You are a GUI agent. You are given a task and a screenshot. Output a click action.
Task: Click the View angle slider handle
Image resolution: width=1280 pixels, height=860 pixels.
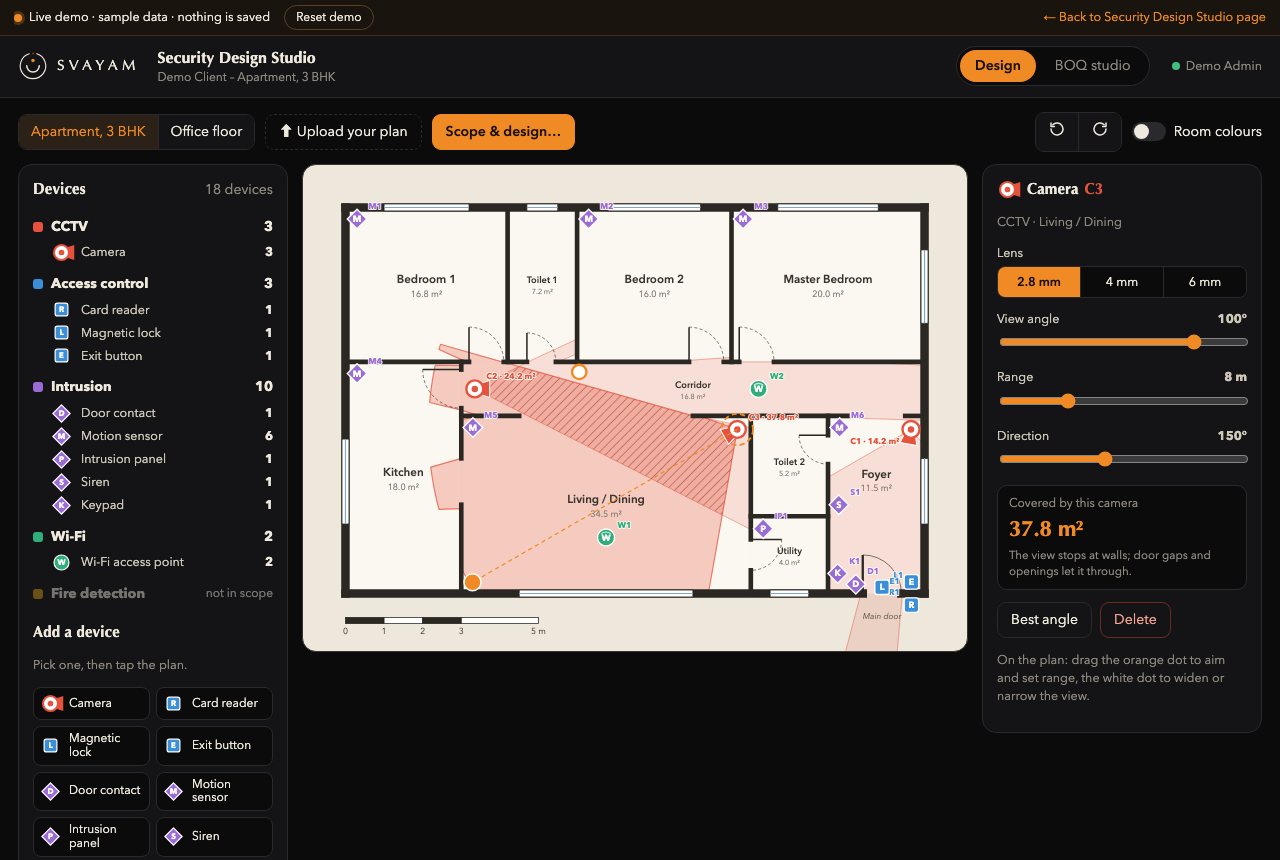pyautogui.click(x=1194, y=342)
